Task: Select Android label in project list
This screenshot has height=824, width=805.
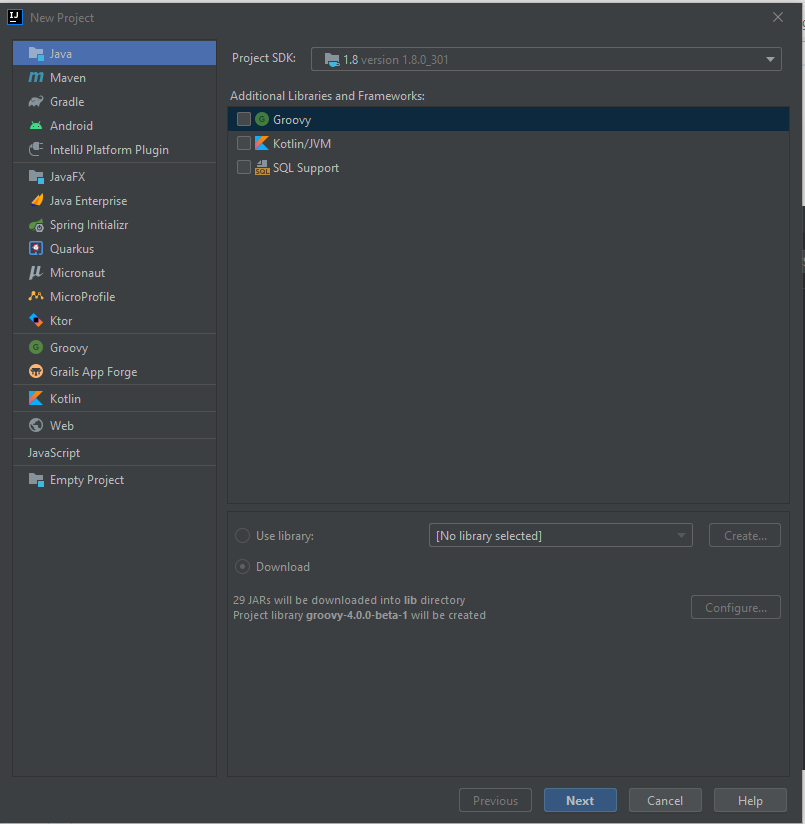Action: click(x=71, y=126)
